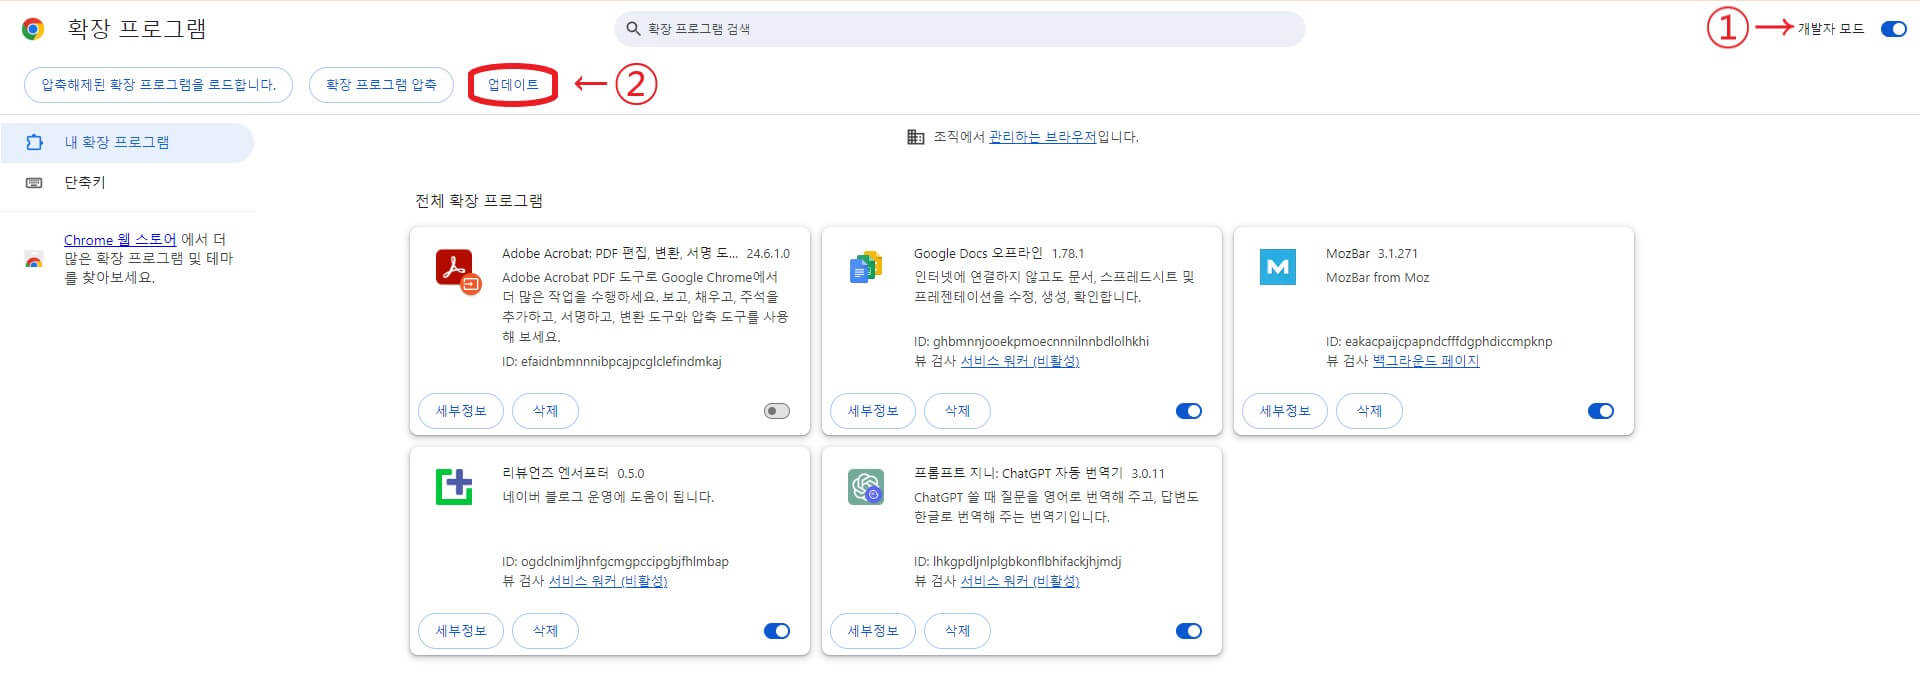Screen dimensions: 1920x676
Task: Click 삭제 for Google Docs 오프라인
Action: tap(957, 411)
